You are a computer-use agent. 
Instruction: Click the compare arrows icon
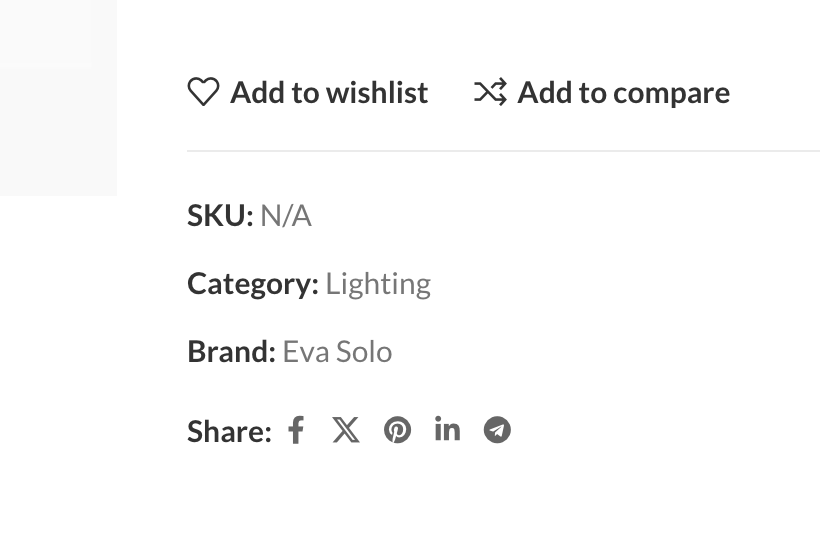pyautogui.click(x=490, y=92)
